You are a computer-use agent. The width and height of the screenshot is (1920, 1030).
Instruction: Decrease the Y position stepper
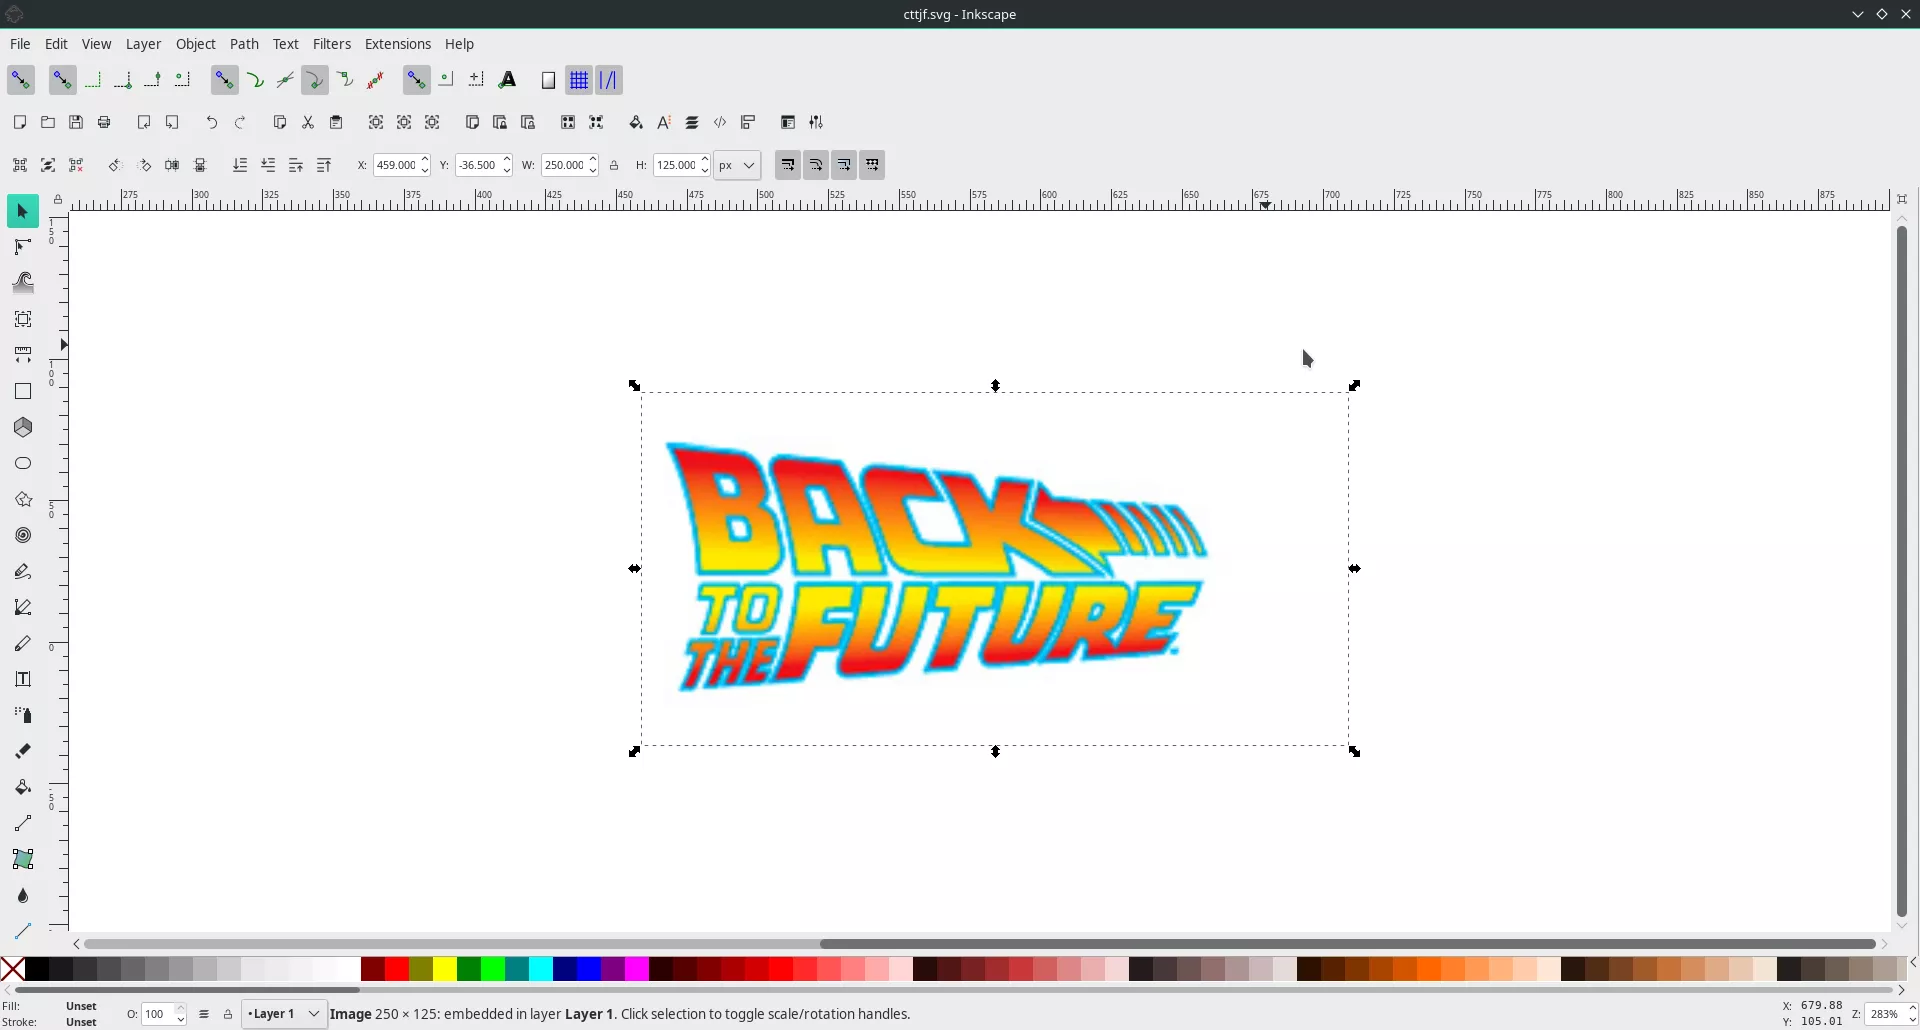tap(507, 171)
